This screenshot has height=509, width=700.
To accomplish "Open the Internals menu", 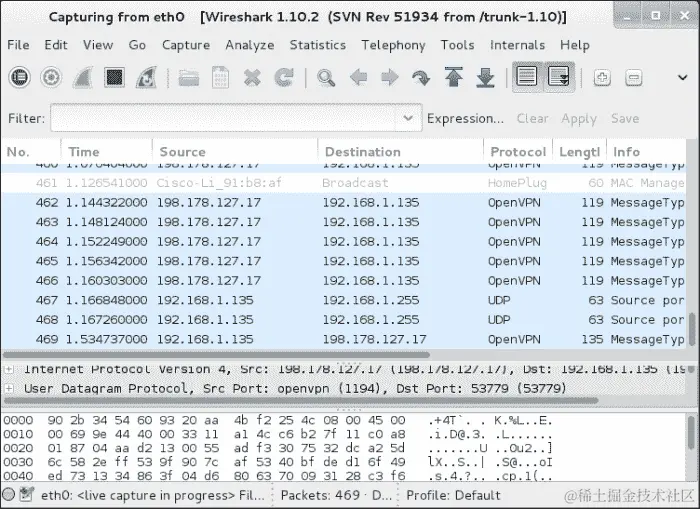I will coord(517,45).
